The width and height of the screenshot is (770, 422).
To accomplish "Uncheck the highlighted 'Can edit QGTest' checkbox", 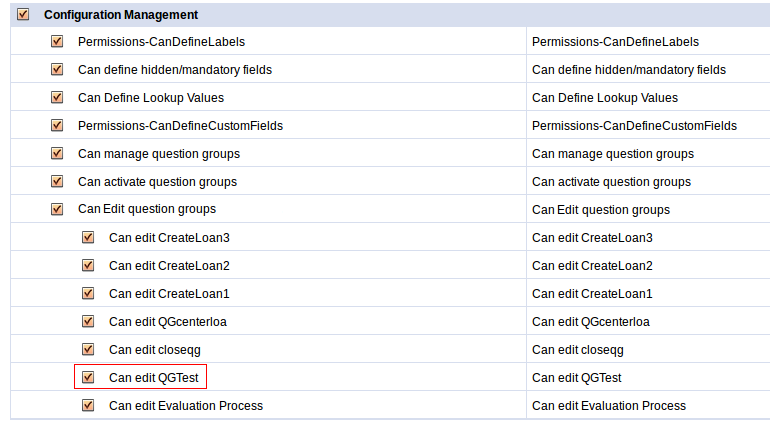I will coord(88,378).
